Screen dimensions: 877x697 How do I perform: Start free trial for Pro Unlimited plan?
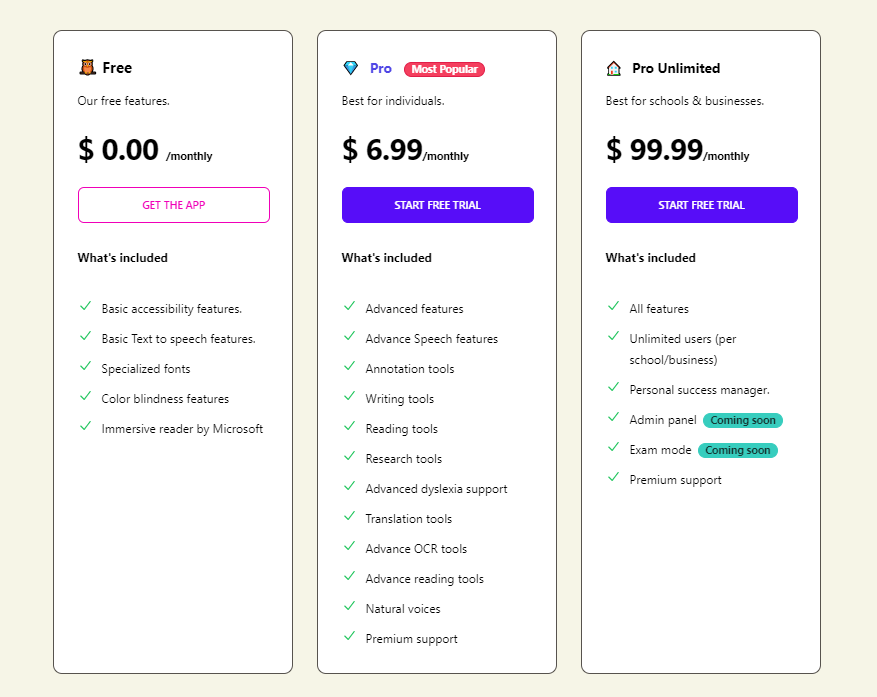click(701, 205)
